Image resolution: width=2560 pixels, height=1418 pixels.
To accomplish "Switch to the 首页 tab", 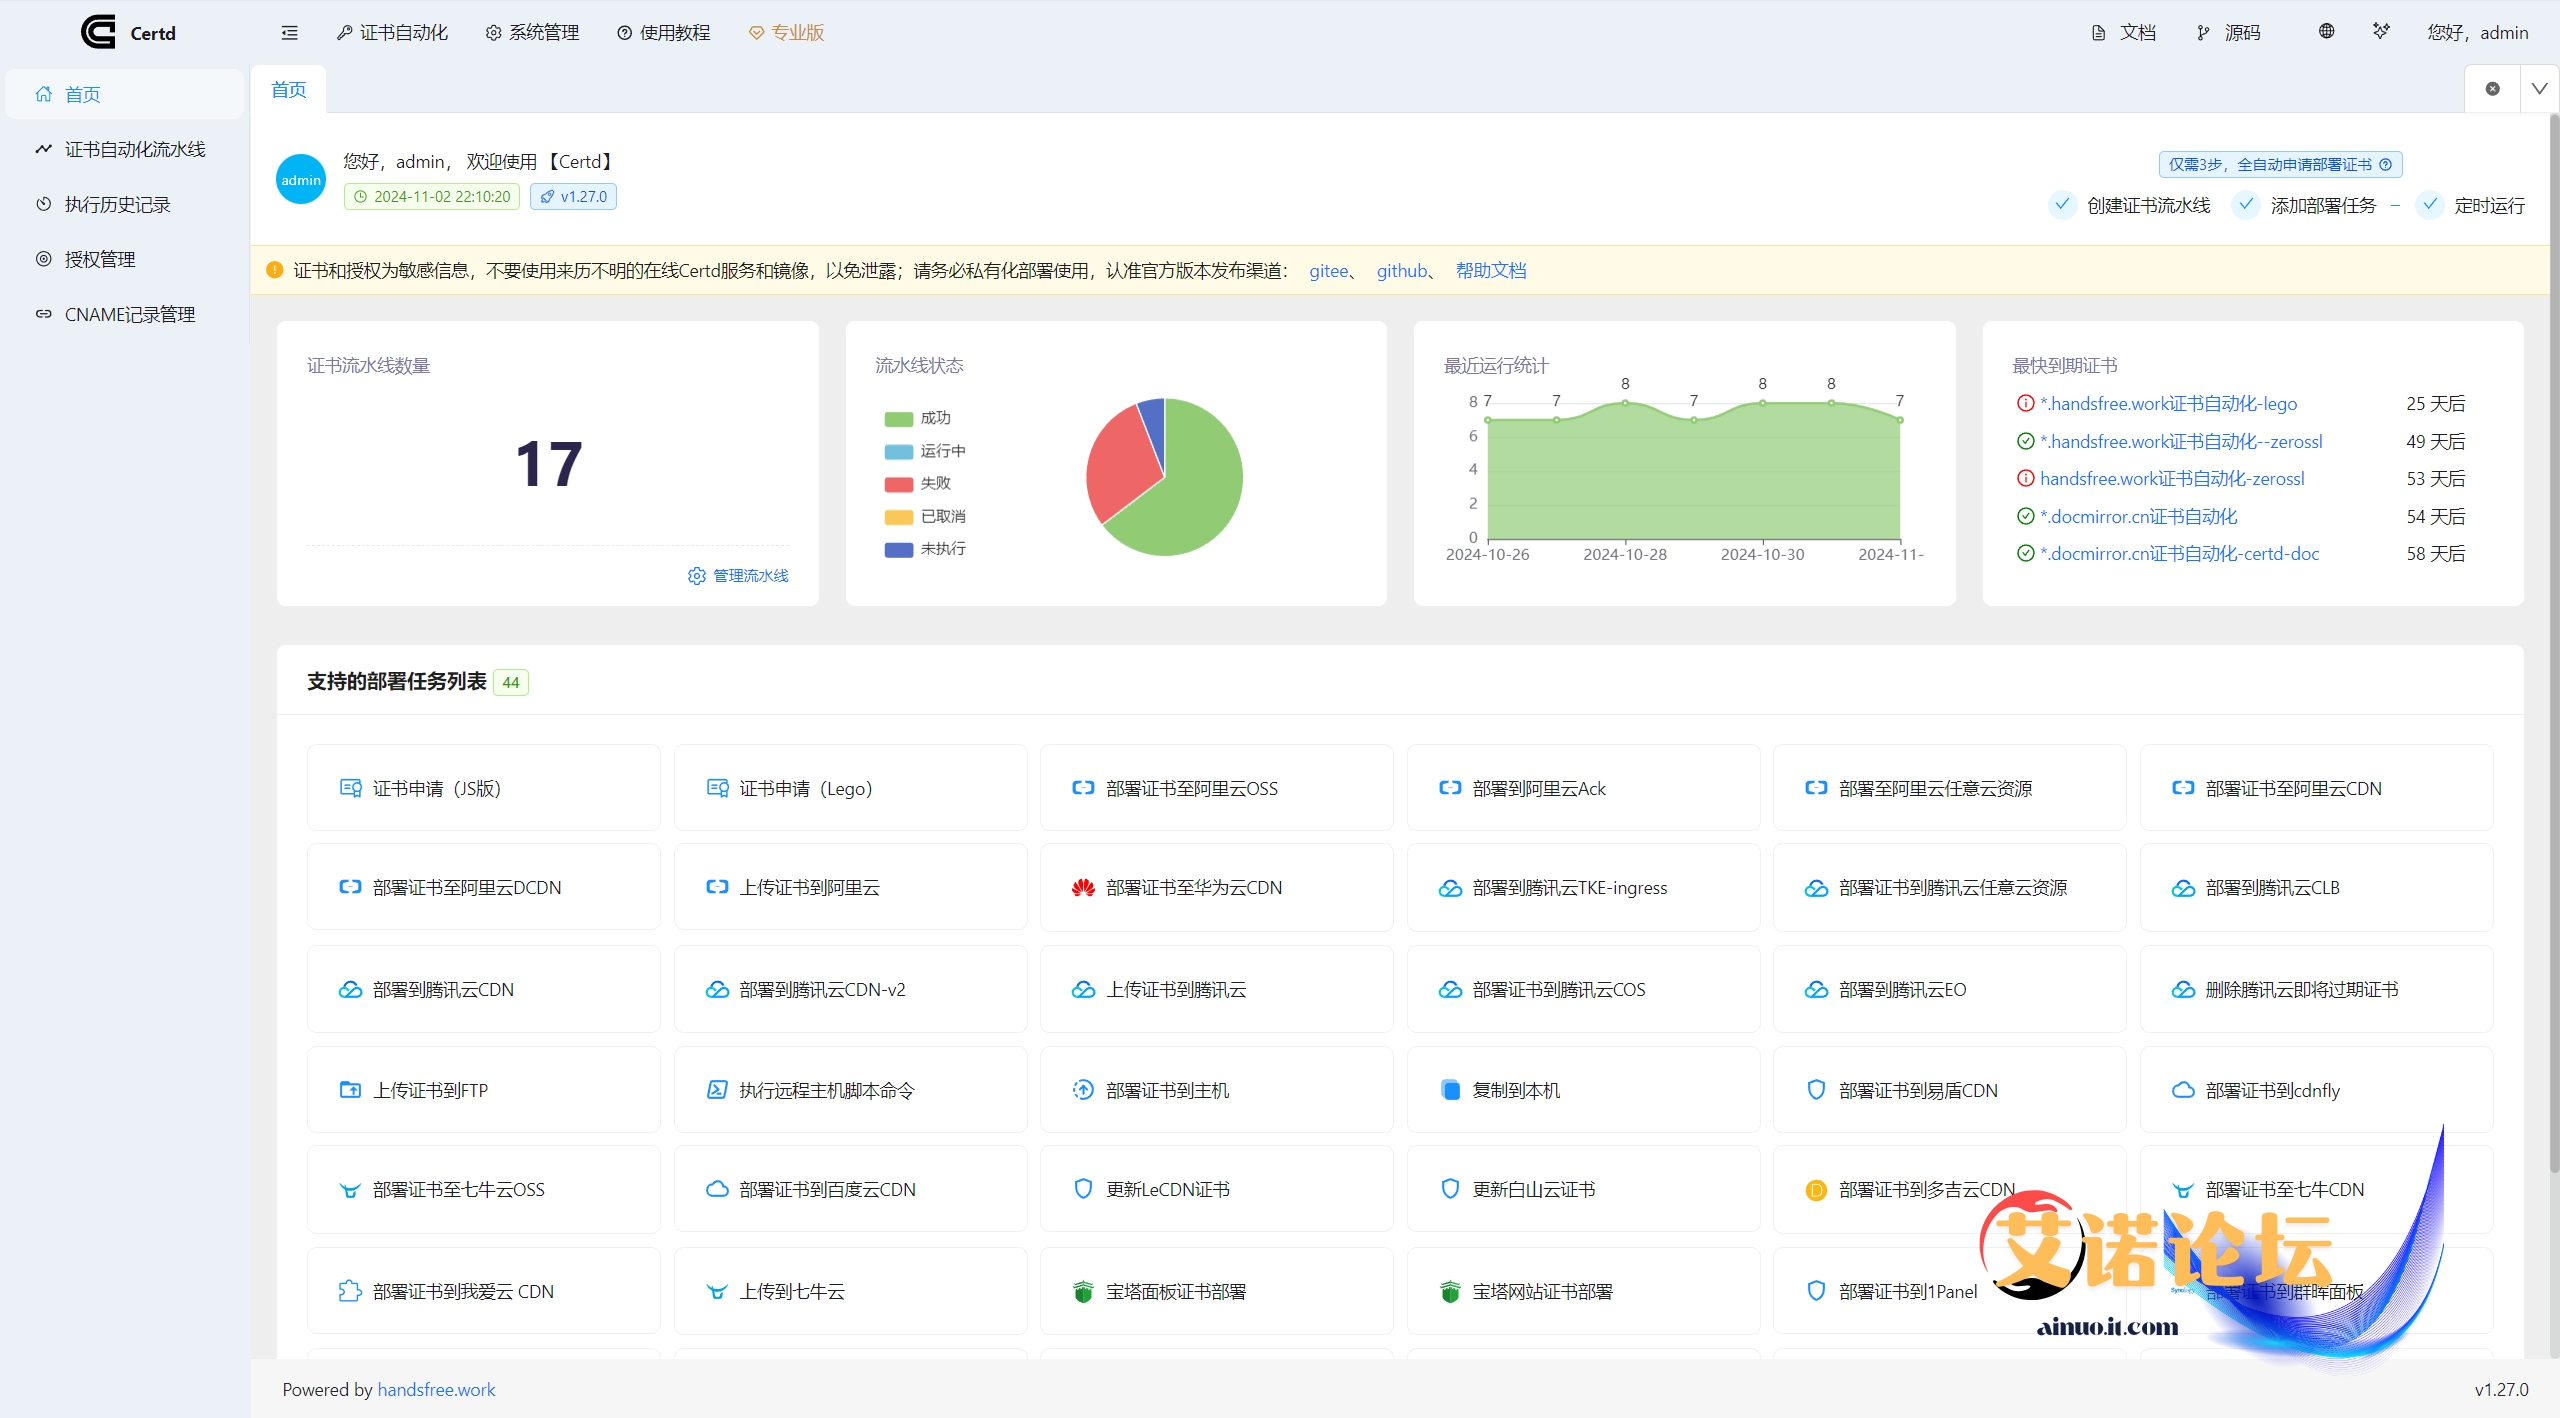I will point(288,90).
